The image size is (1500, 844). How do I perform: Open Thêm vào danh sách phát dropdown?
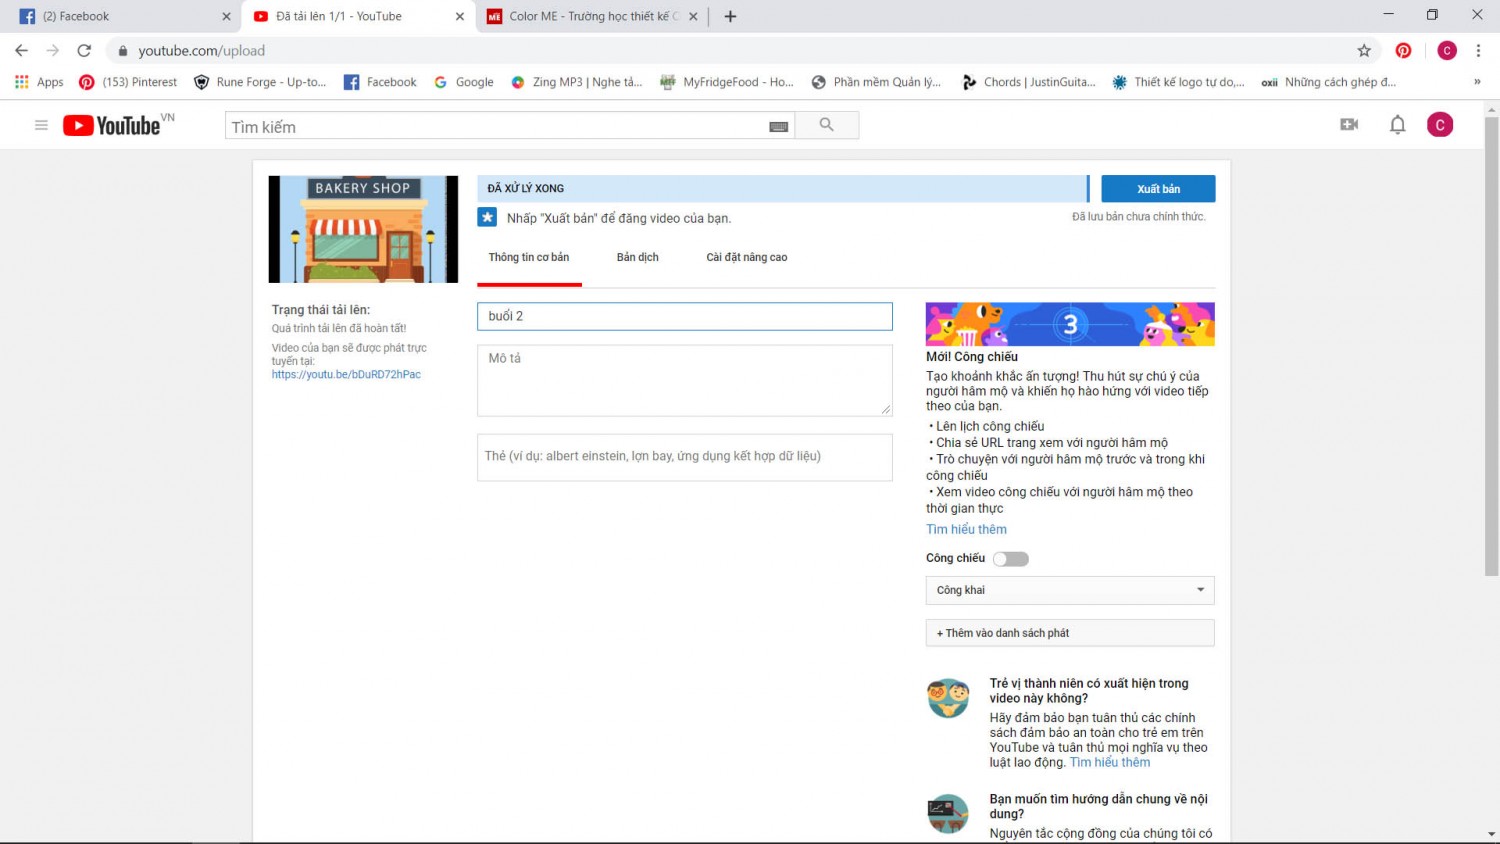(1070, 633)
